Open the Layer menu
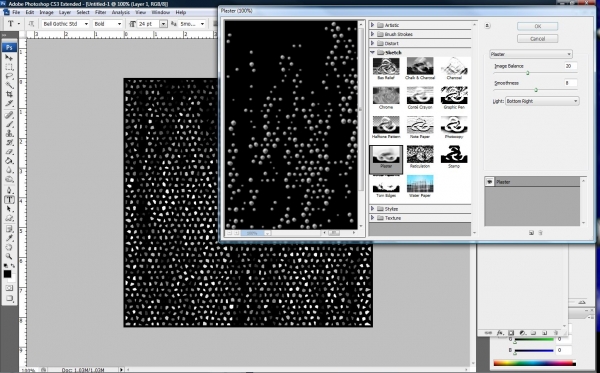The height and width of the screenshot is (373, 600). pyautogui.click(x=65, y=12)
